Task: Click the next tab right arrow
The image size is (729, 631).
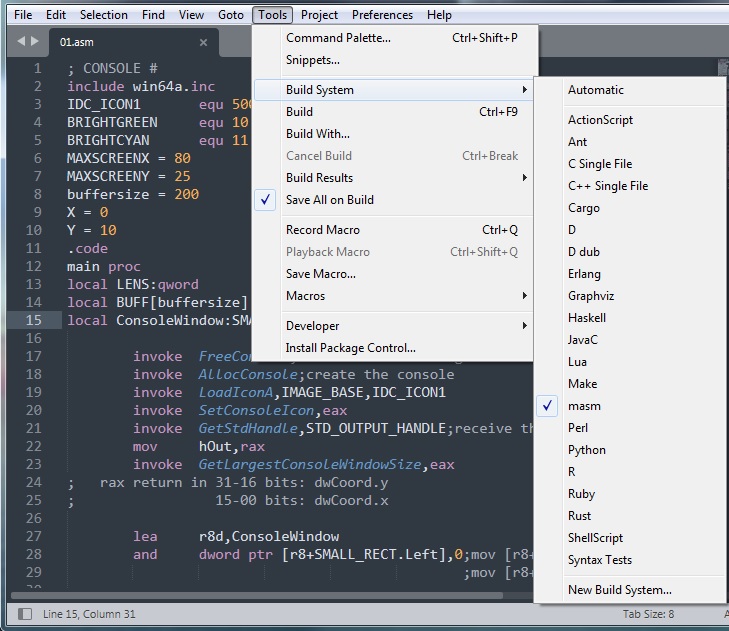Action: pyautogui.click(x=35, y=42)
